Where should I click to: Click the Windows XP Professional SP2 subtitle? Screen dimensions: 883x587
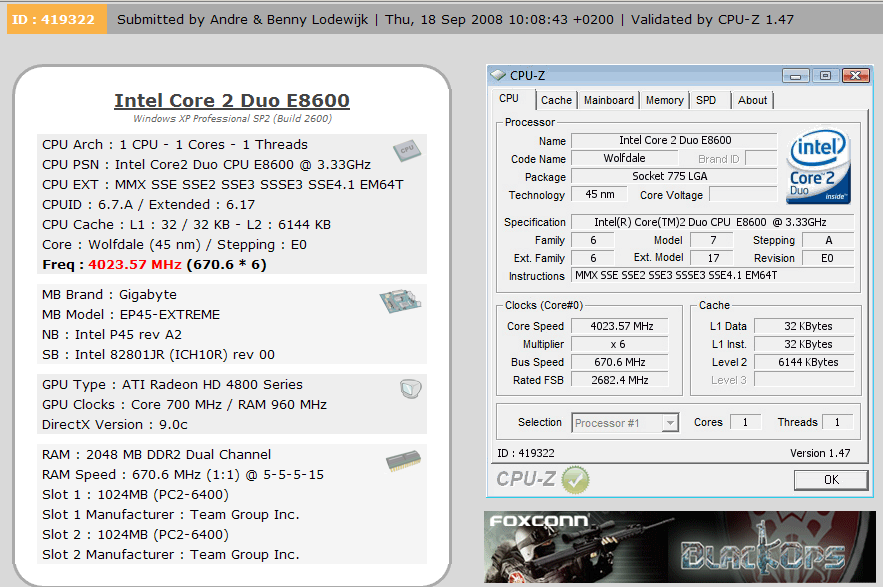tap(232, 119)
